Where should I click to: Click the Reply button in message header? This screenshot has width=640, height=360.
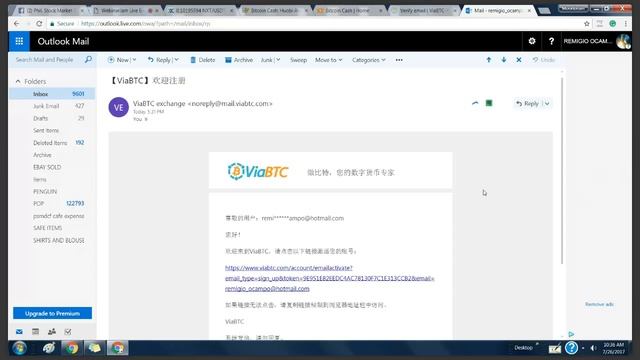527,104
